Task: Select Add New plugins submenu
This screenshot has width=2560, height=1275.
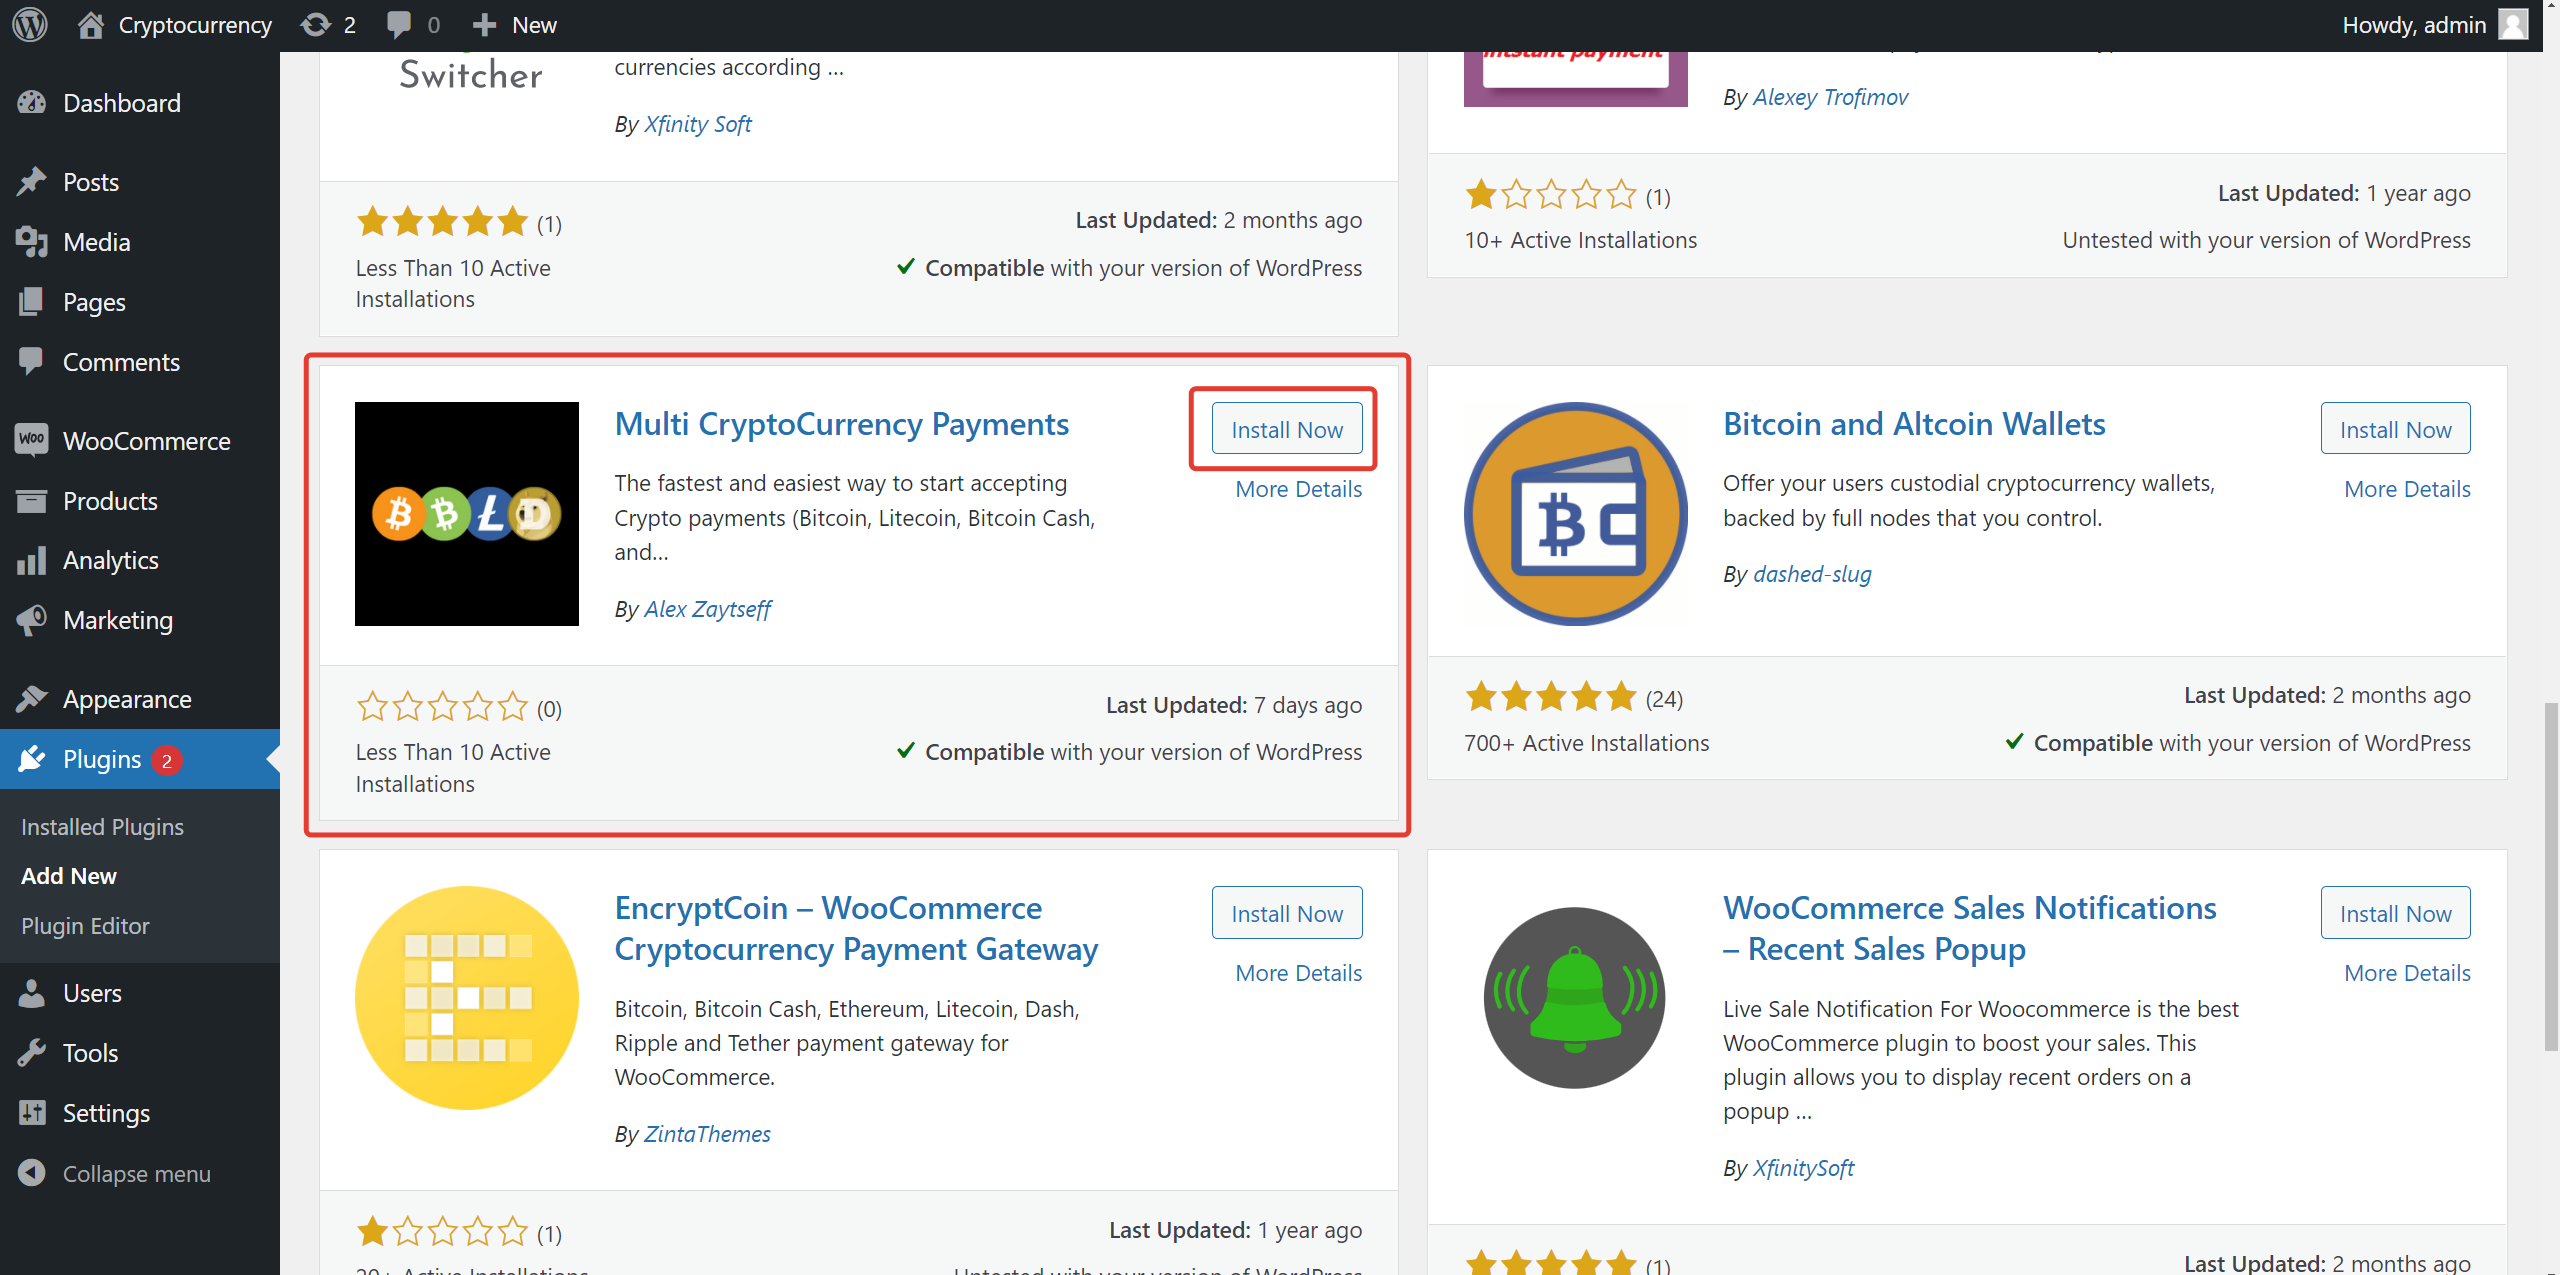Action: tap(69, 876)
